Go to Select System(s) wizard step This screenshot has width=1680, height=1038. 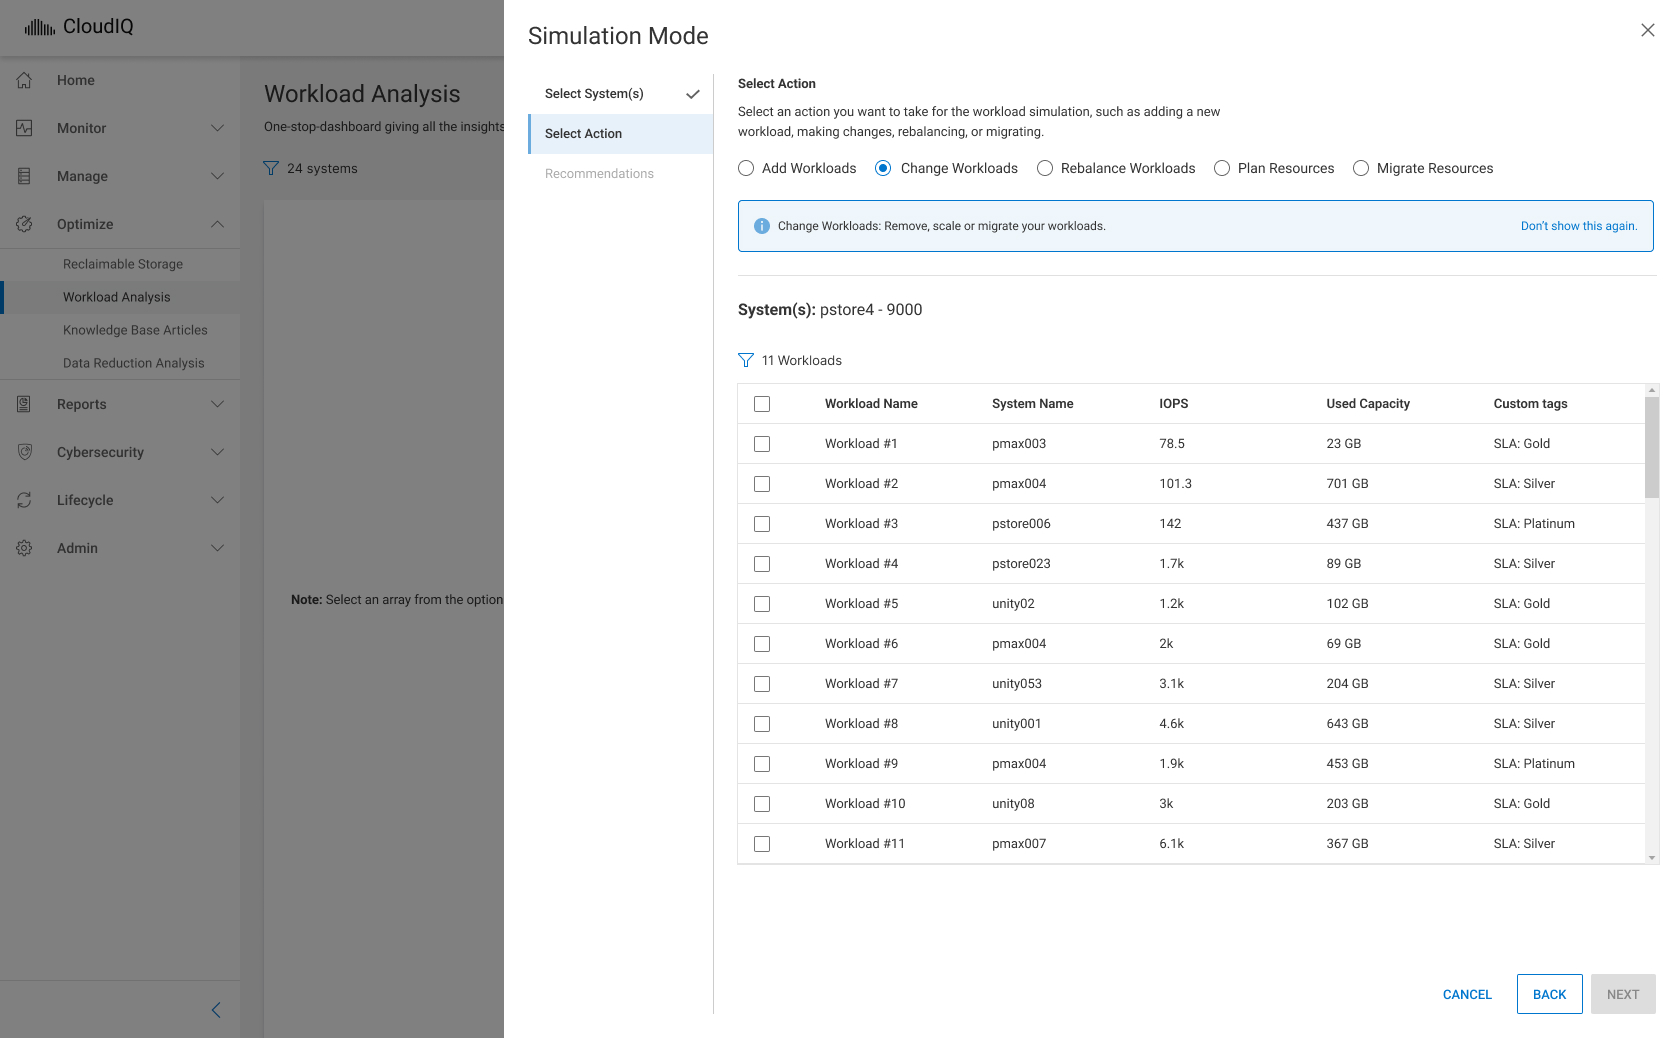(x=620, y=94)
